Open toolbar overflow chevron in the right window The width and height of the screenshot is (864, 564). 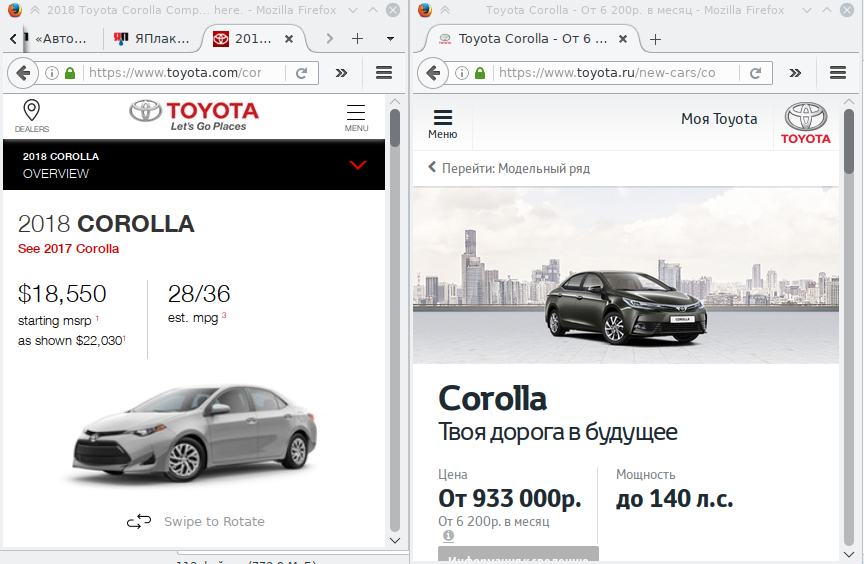click(x=795, y=73)
